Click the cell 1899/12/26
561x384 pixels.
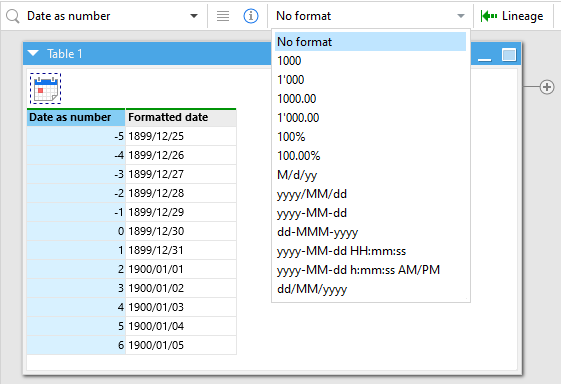181,155
